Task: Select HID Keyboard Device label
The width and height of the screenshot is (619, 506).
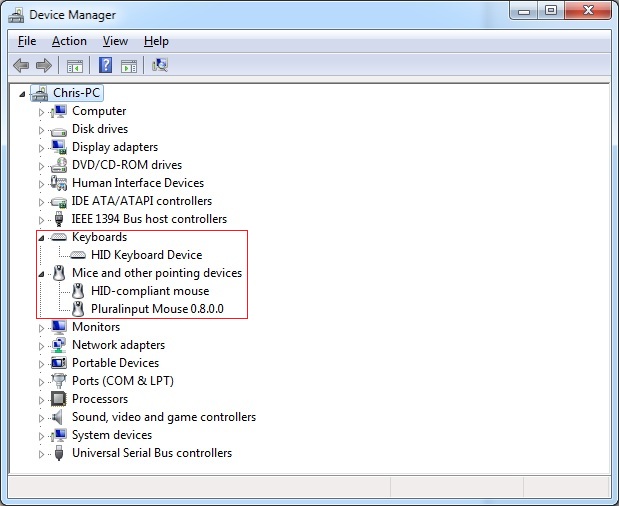Action: 146,255
